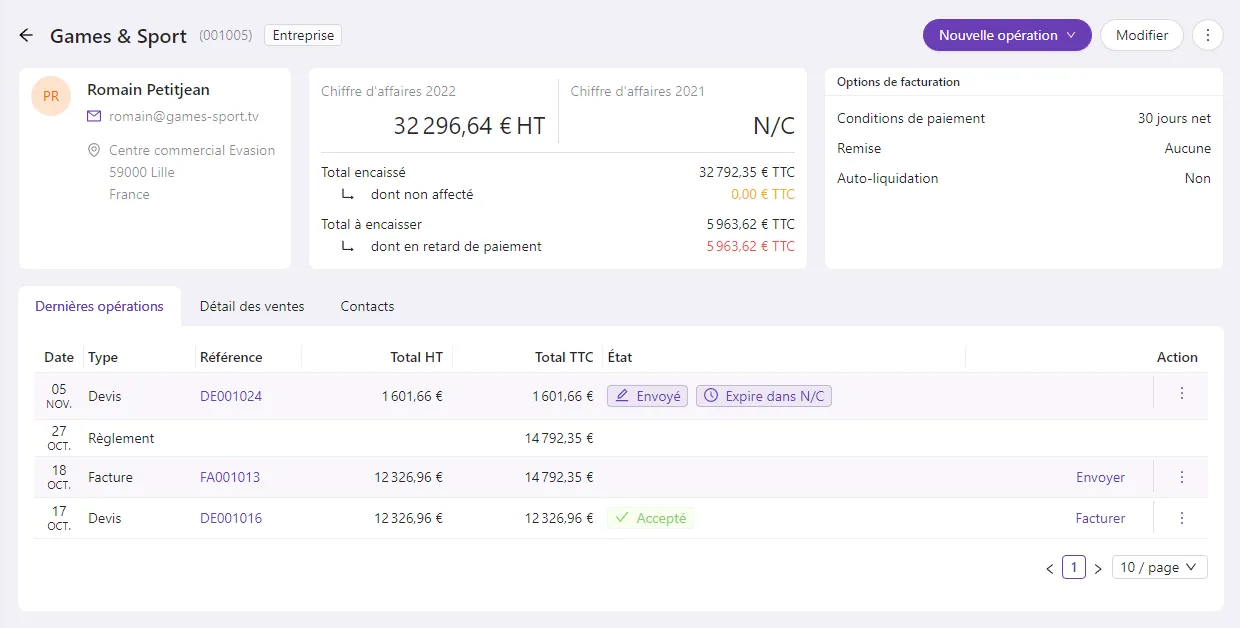
Task: Click the Auto-liquidation label
Action: tap(888, 178)
